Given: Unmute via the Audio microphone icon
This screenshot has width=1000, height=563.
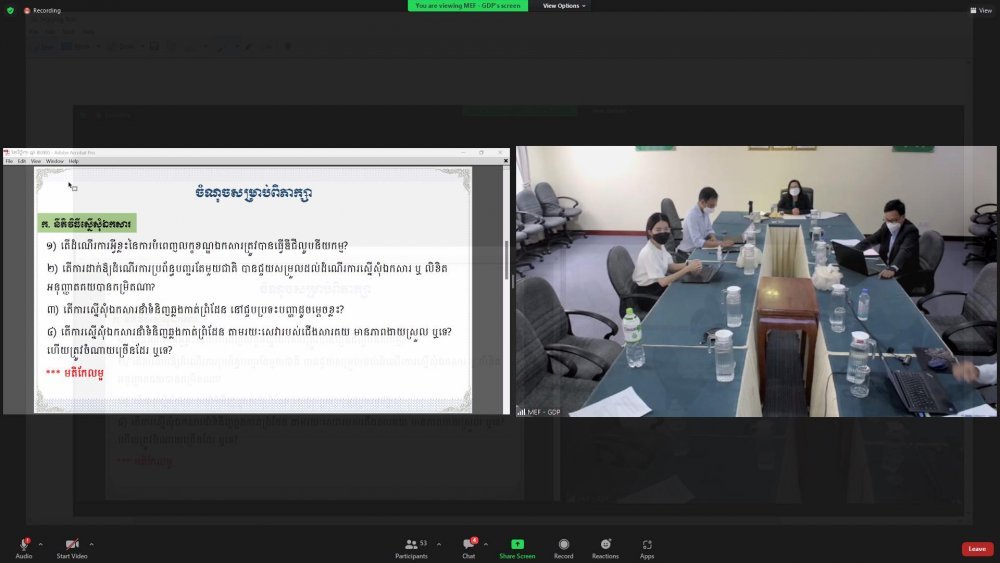Looking at the screenshot, I should [x=23, y=545].
